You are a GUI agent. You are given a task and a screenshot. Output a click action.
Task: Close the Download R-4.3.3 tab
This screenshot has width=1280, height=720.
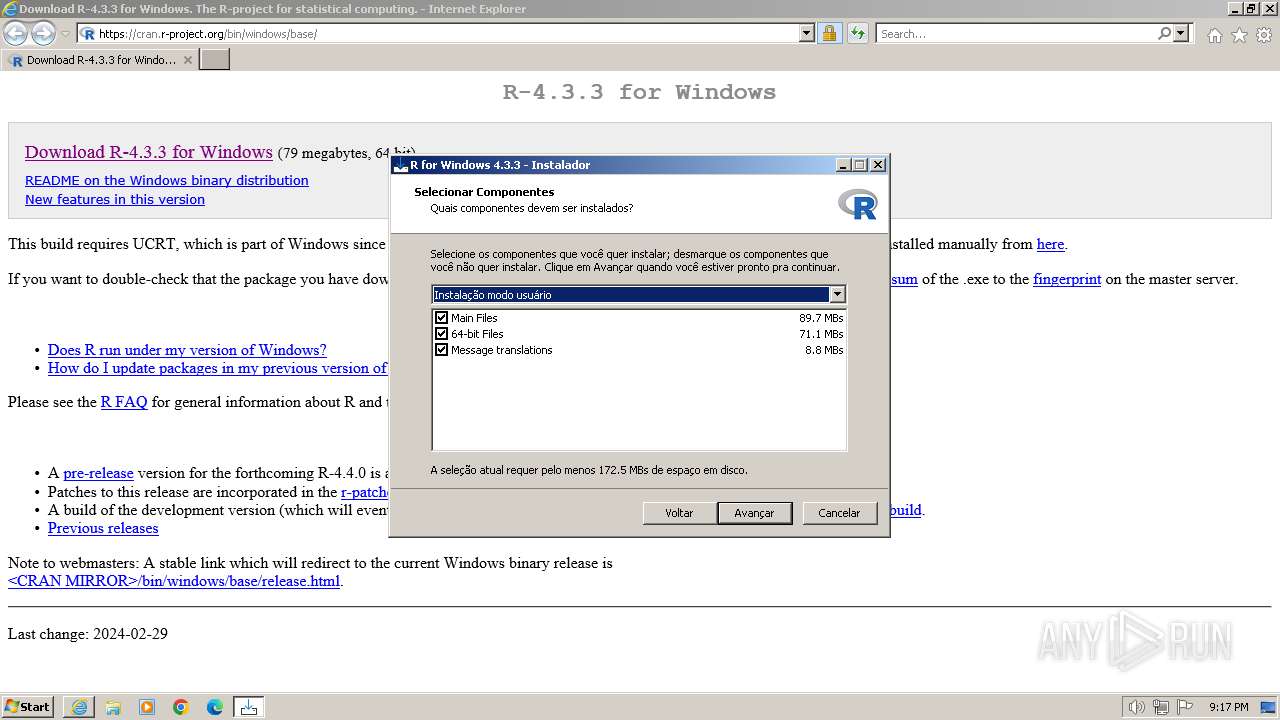click(x=187, y=60)
